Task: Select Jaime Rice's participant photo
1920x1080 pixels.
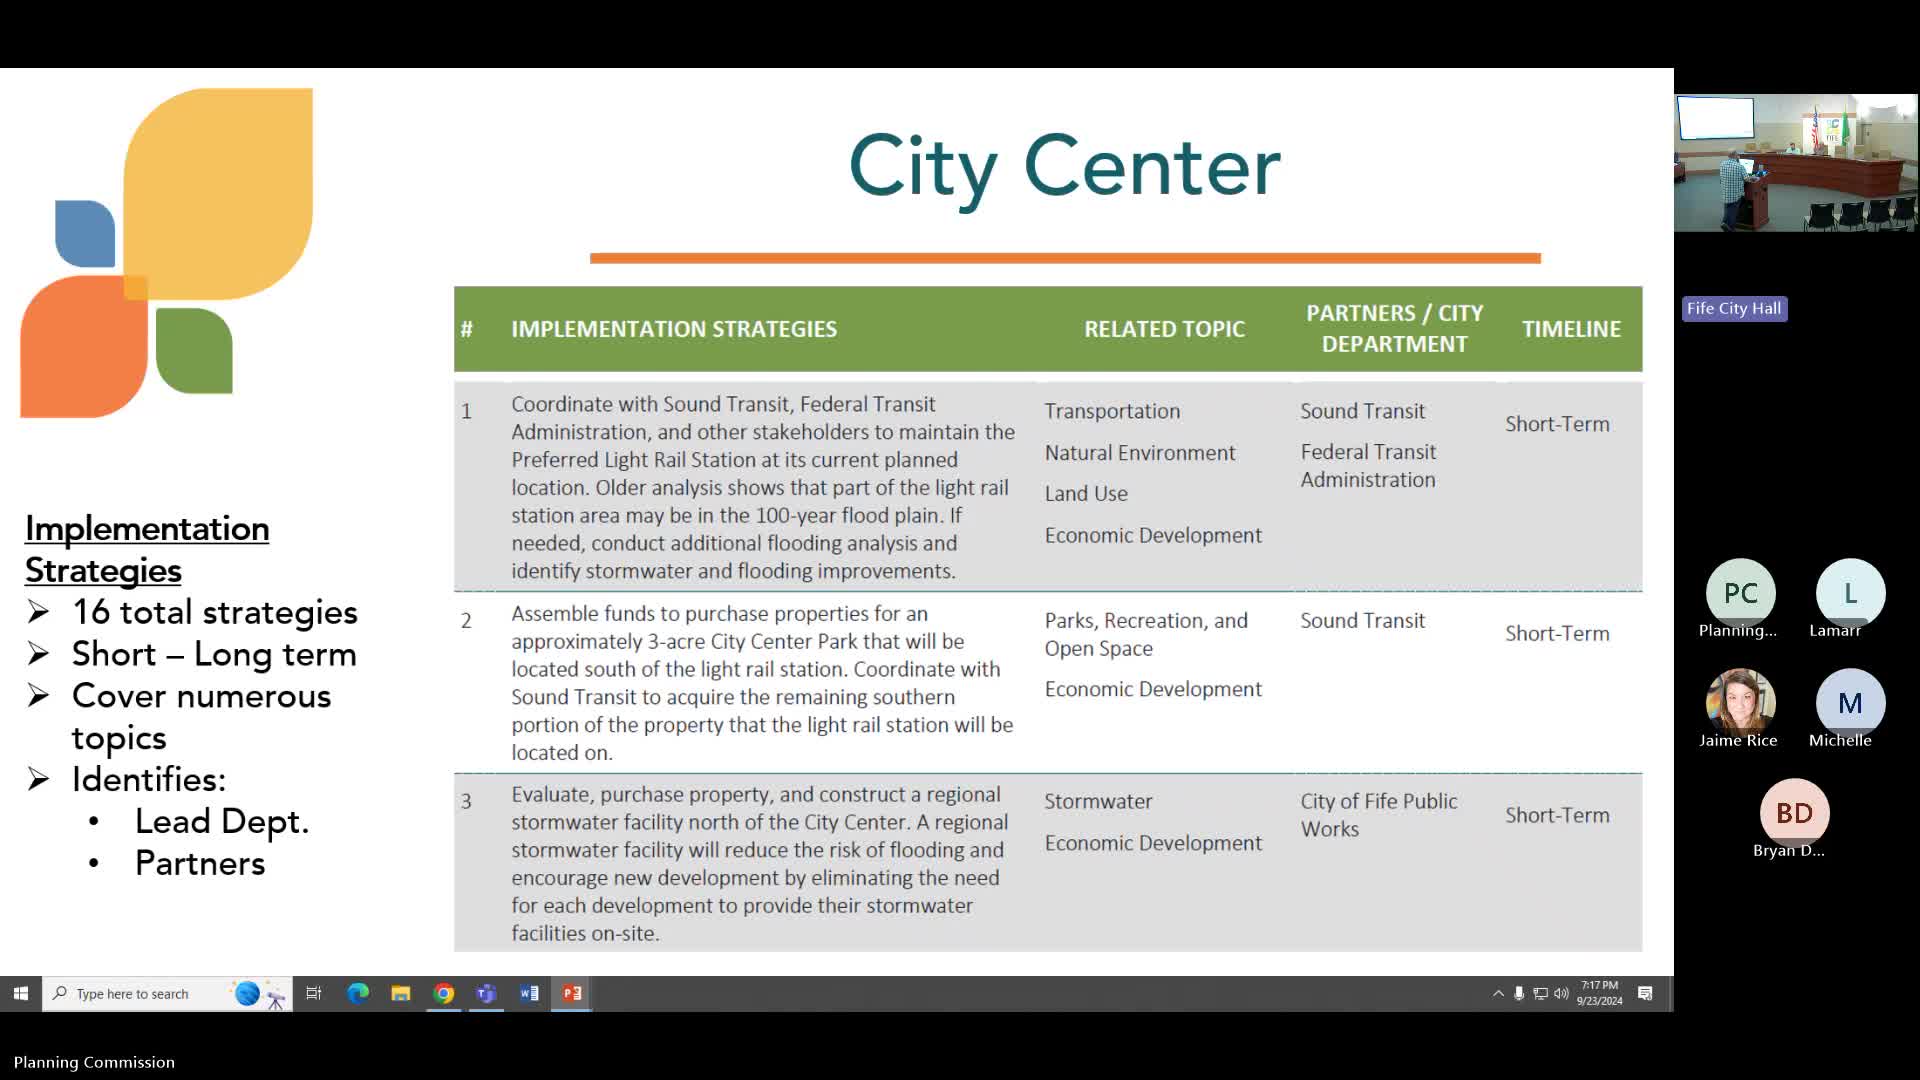Action: click(1740, 702)
